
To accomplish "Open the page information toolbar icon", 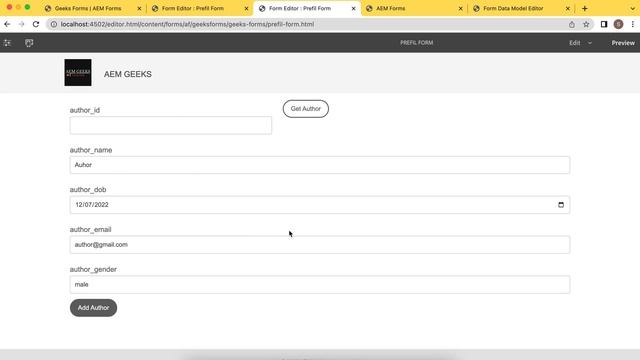I will click(x=29, y=43).
